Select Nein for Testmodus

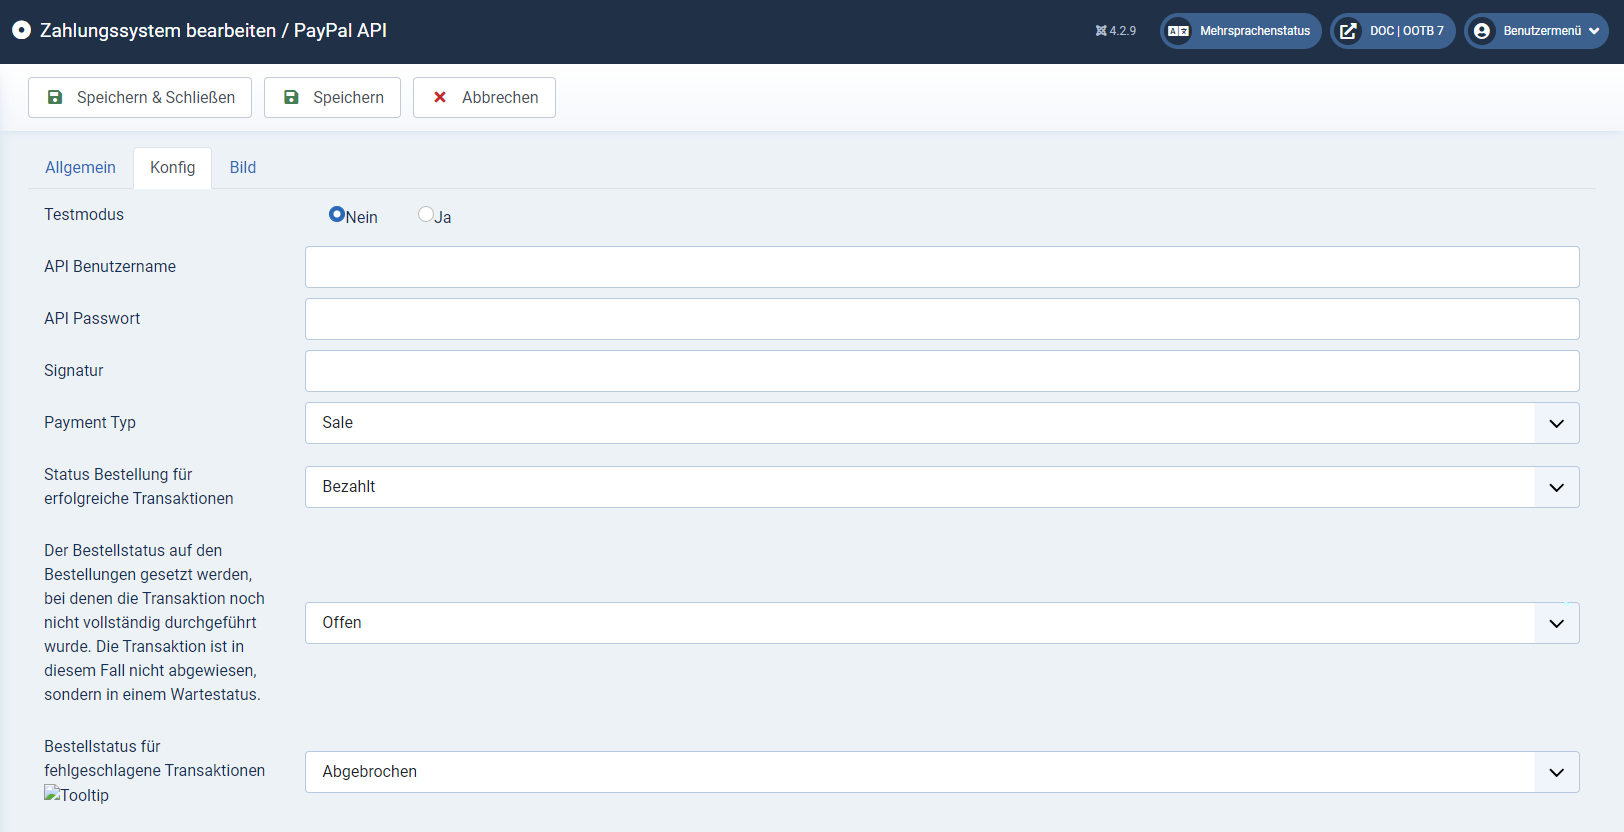click(337, 214)
